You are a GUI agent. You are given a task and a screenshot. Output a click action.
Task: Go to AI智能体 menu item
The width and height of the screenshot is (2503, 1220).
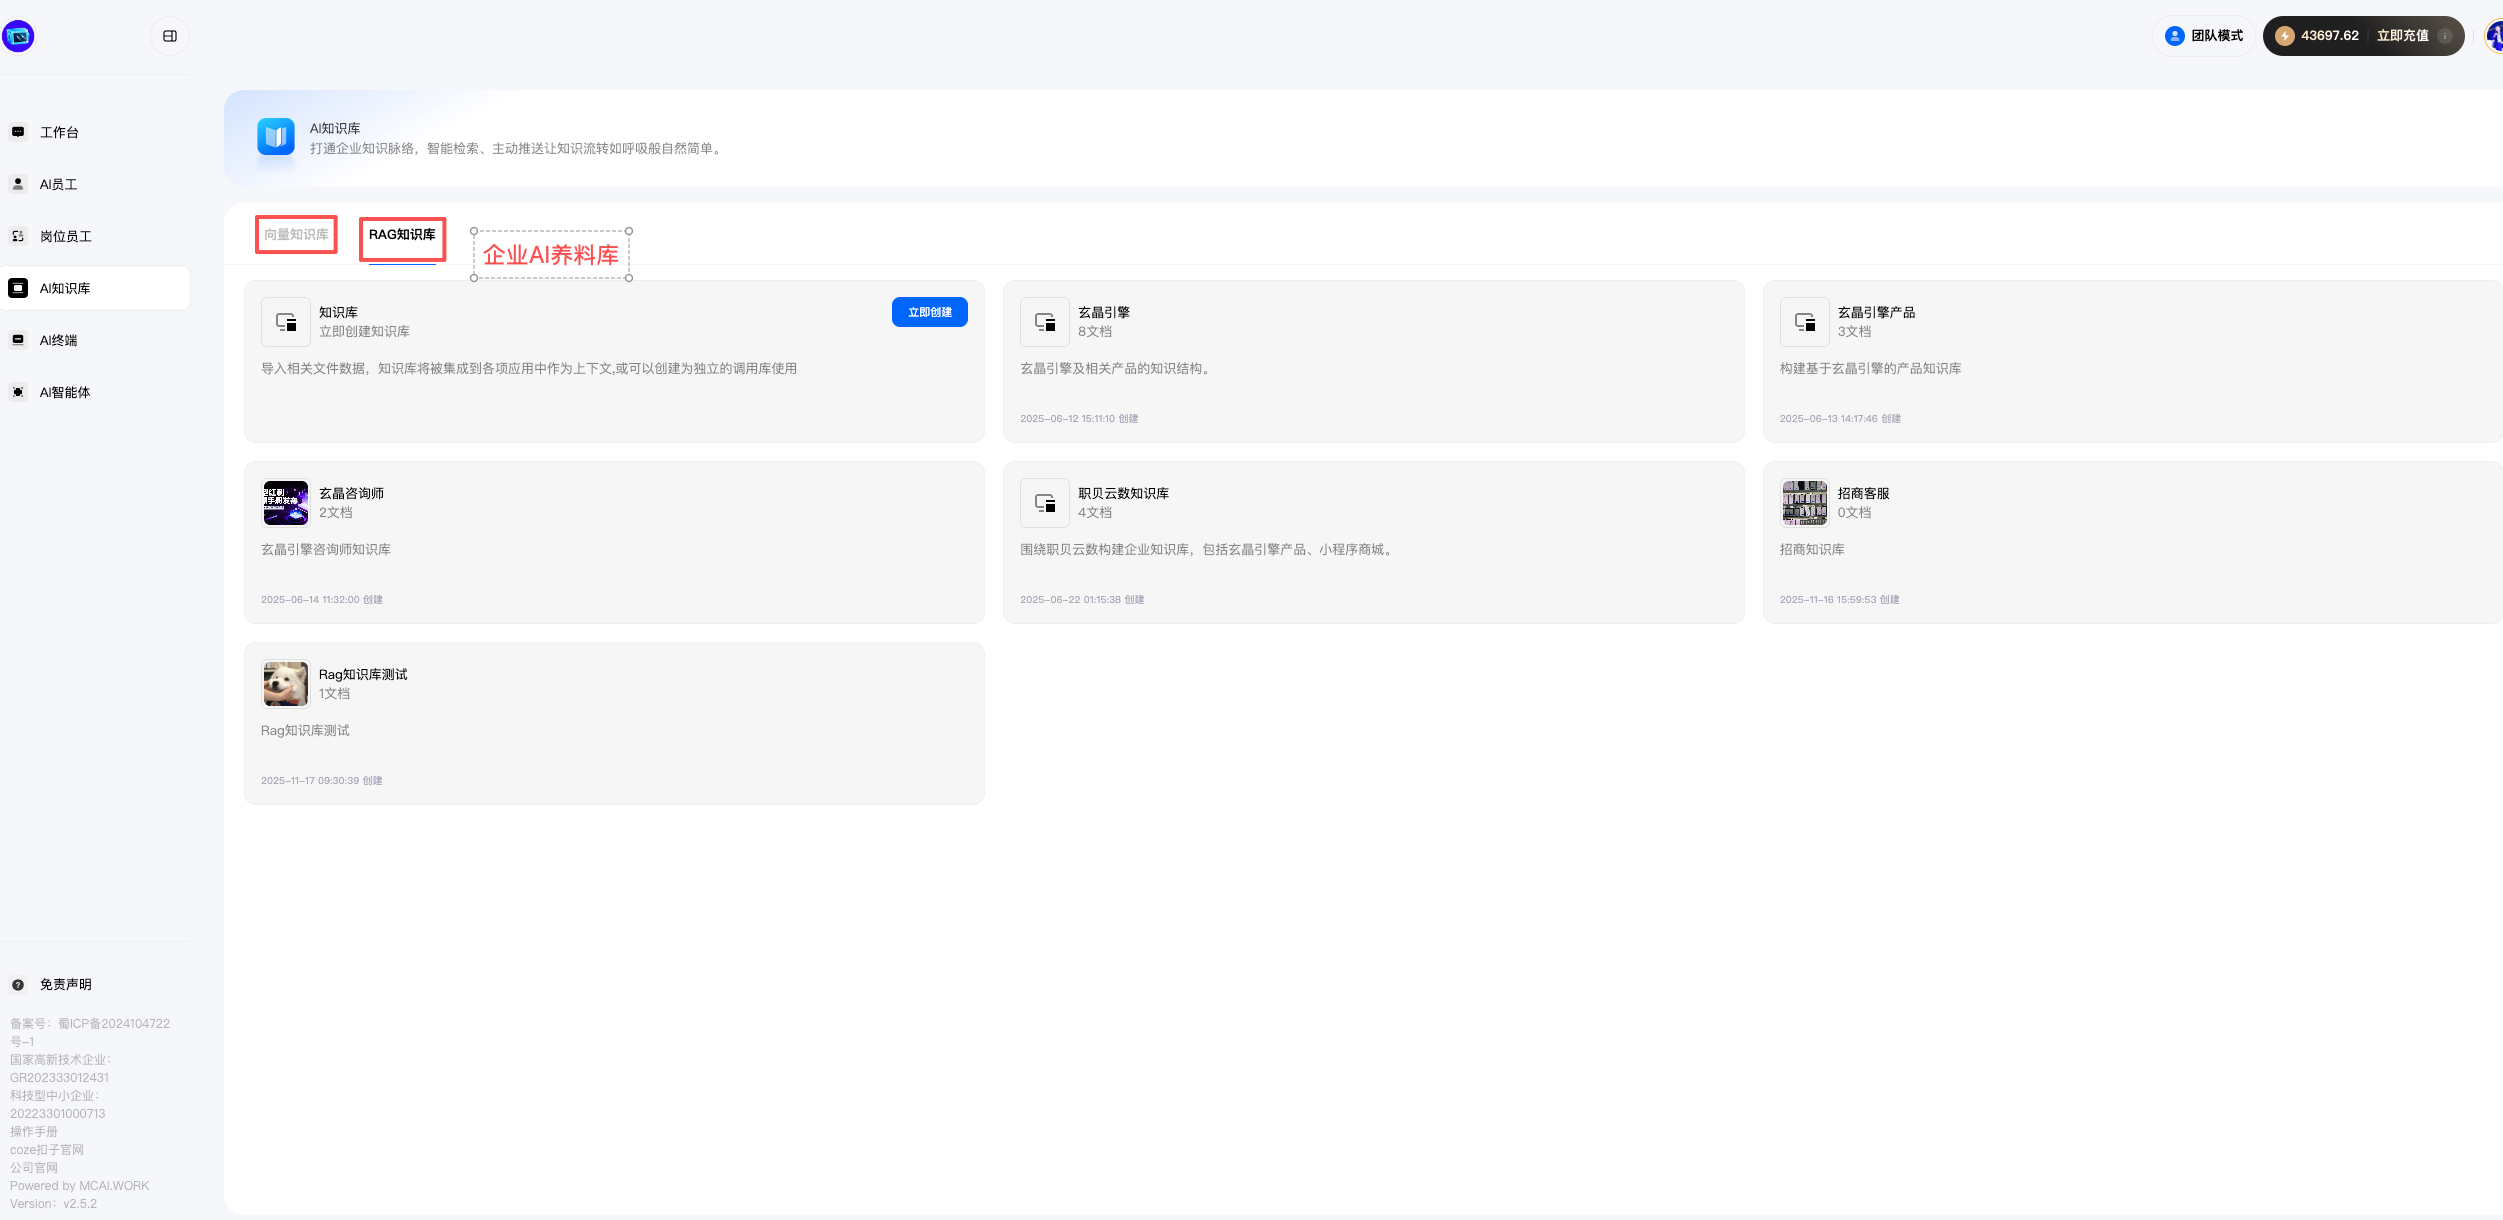(64, 392)
